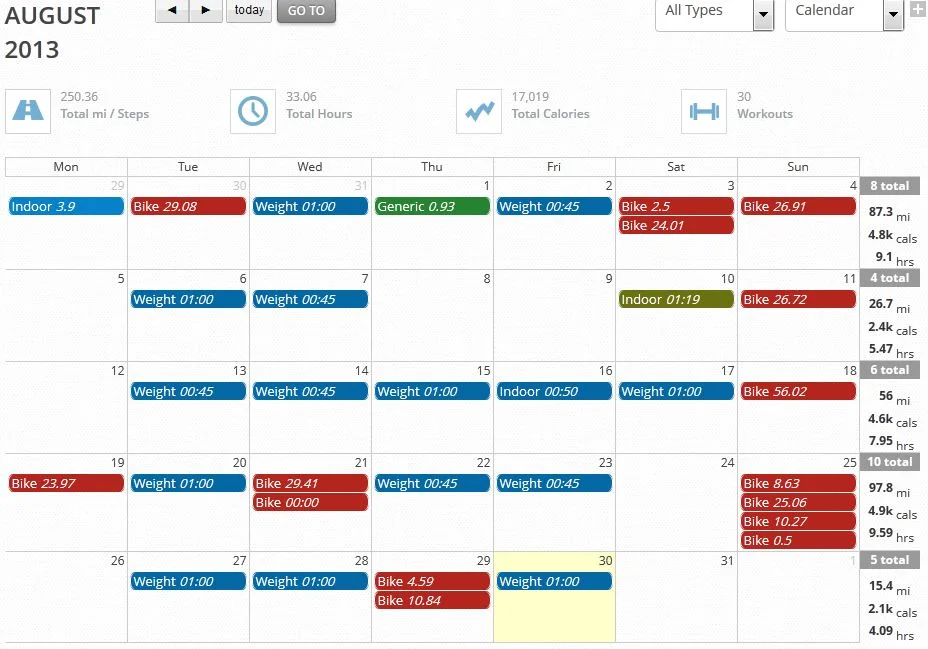This screenshot has height=649, width=928.
Task: Select the Bike 25.06 workout
Action: [798, 502]
